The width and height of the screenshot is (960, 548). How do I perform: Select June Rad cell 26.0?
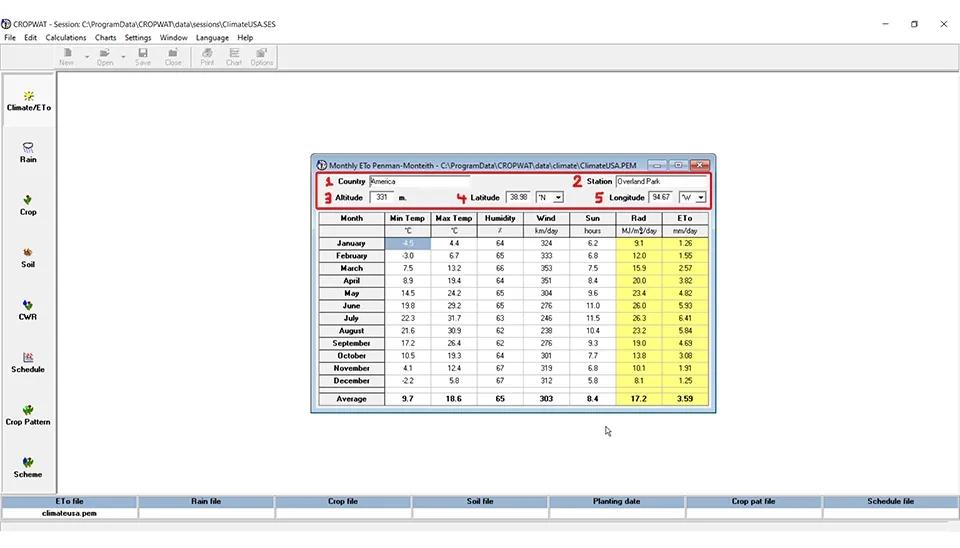(x=639, y=306)
